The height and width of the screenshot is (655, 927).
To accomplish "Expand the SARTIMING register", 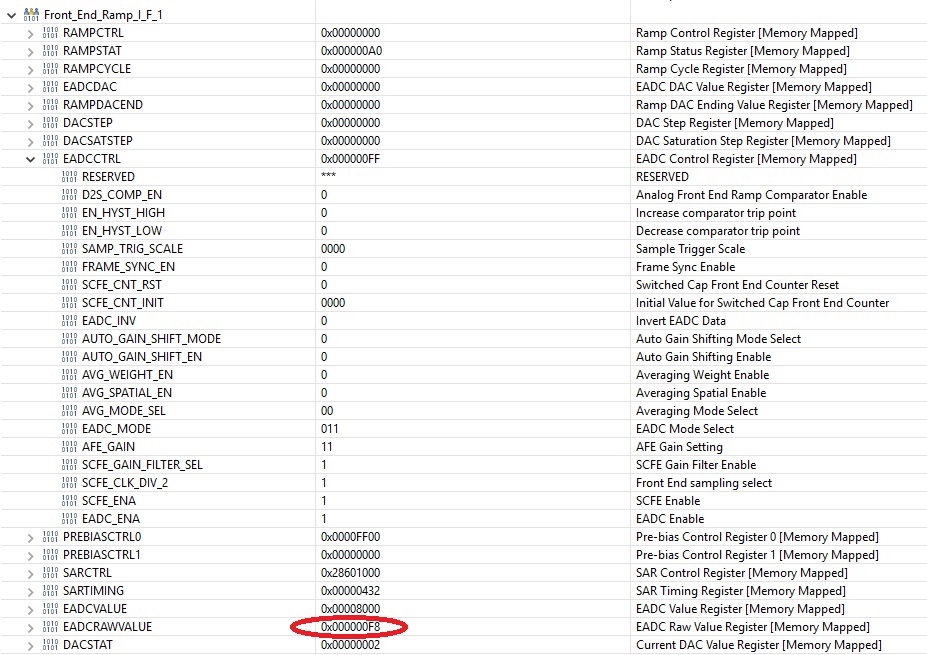I will [30, 592].
